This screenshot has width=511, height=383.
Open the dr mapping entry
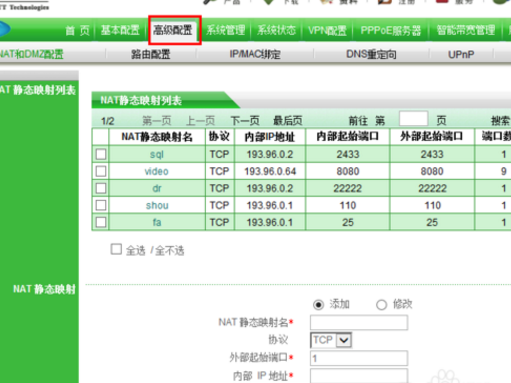157,188
